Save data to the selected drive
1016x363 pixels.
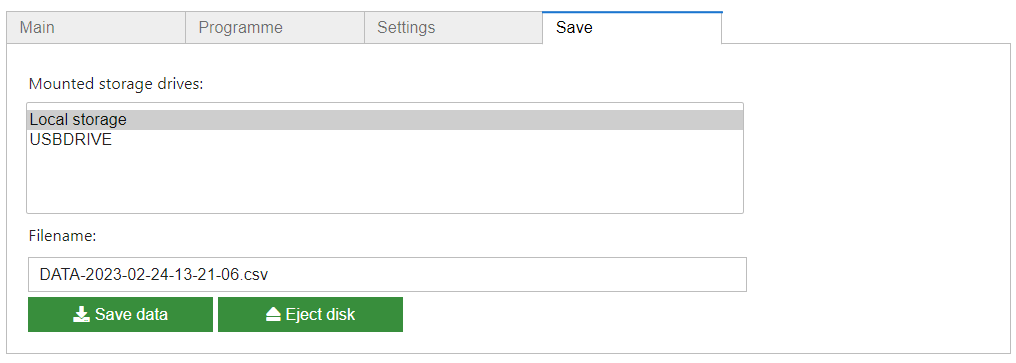pyautogui.click(x=121, y=314)
